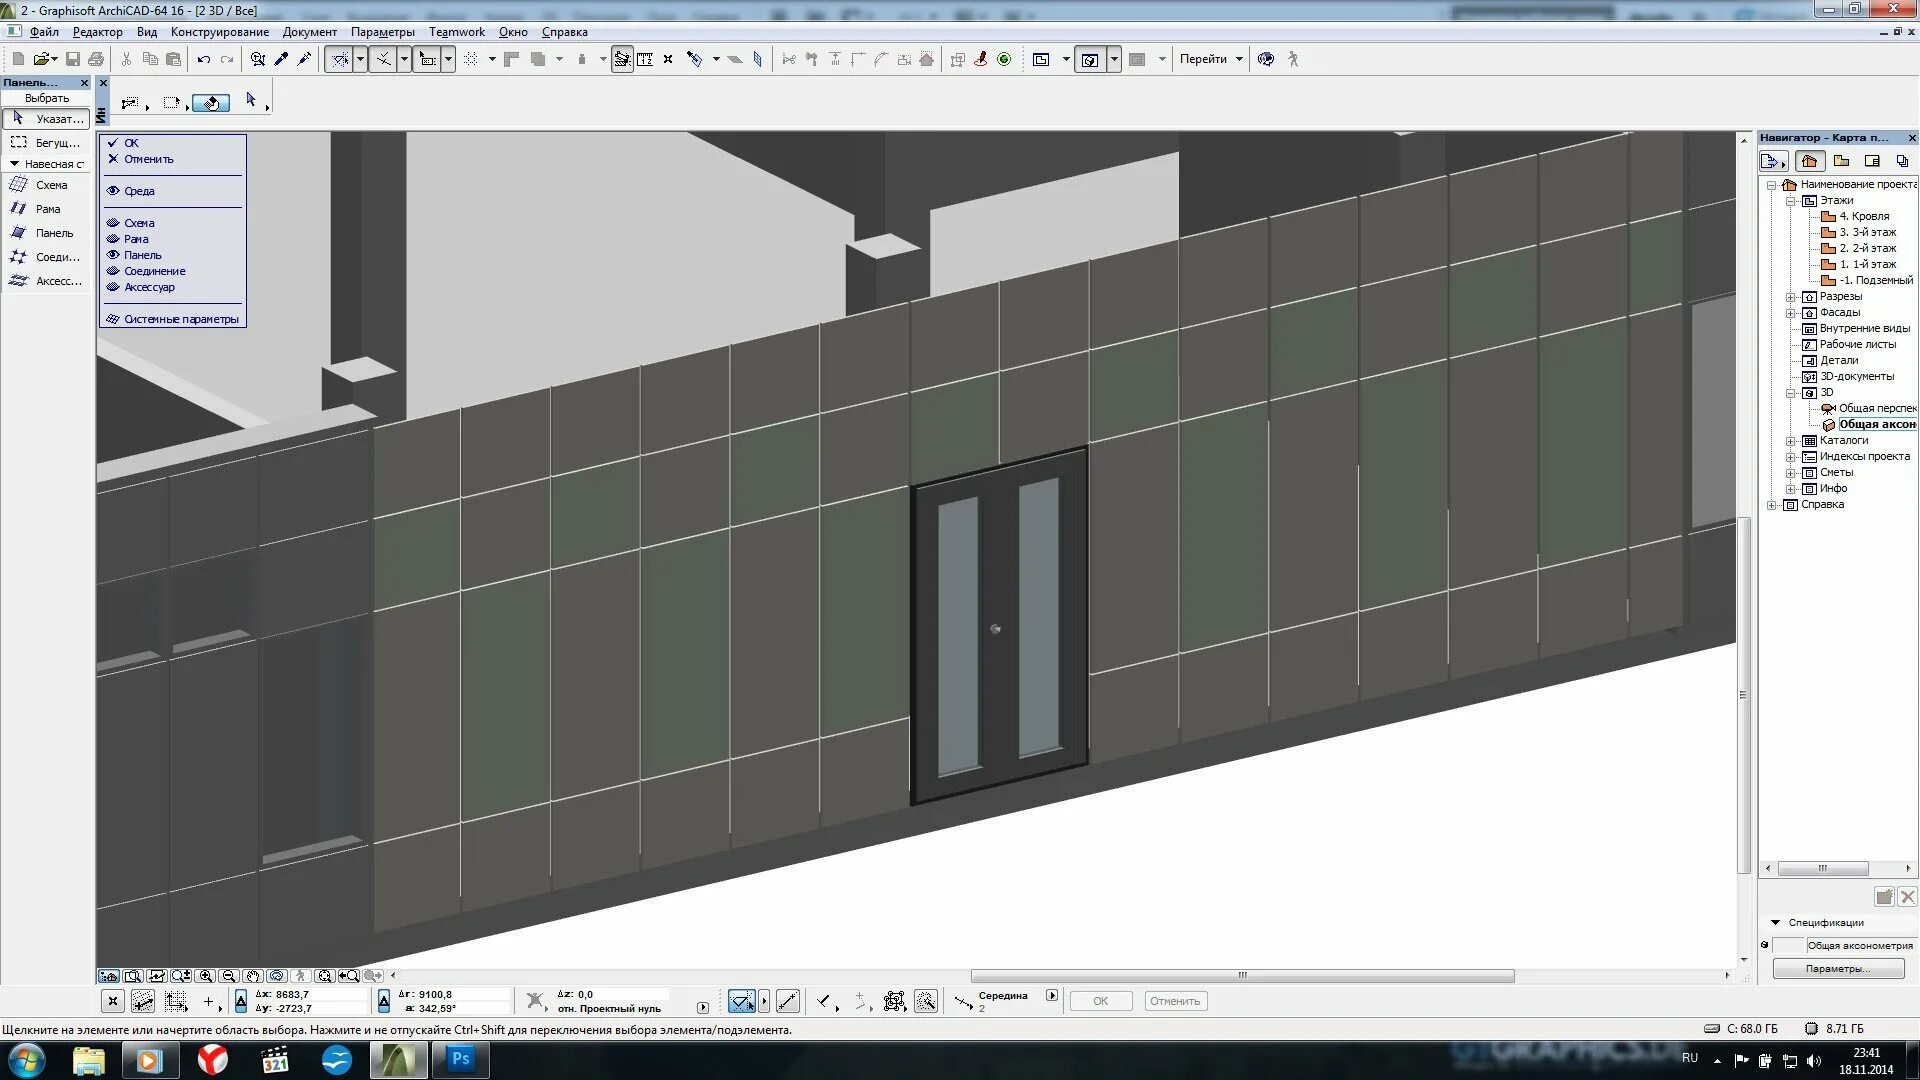
Task: Toggle visibility eye for Среда
Action: coord(113,191)
